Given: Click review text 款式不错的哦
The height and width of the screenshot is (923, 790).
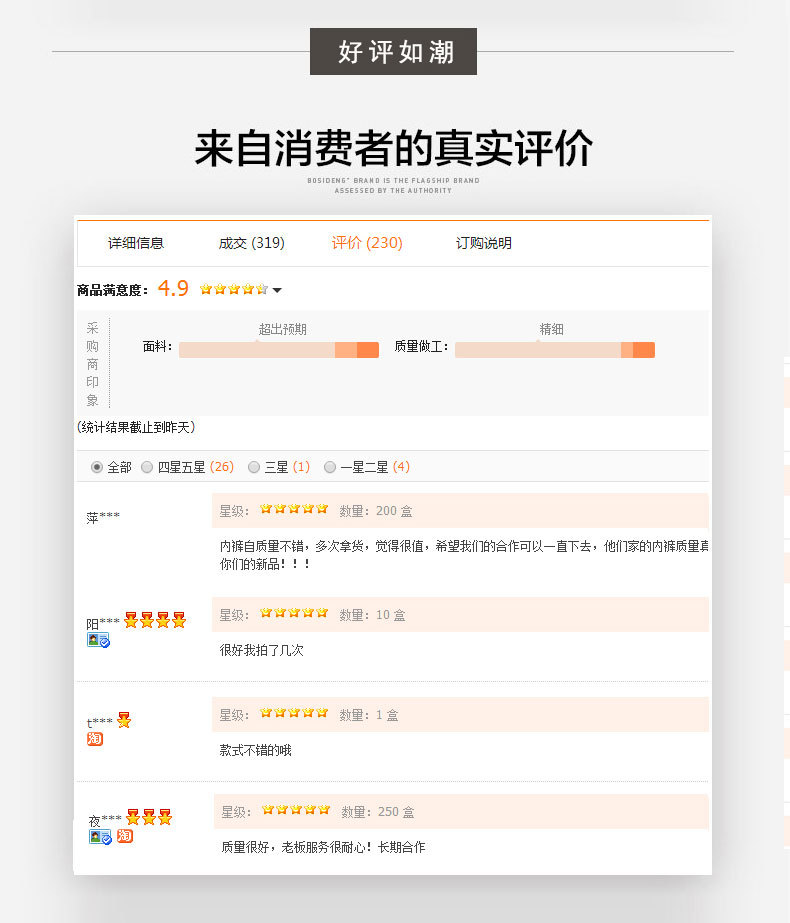Looking at the screenshot, I should (x=255, y=751).
